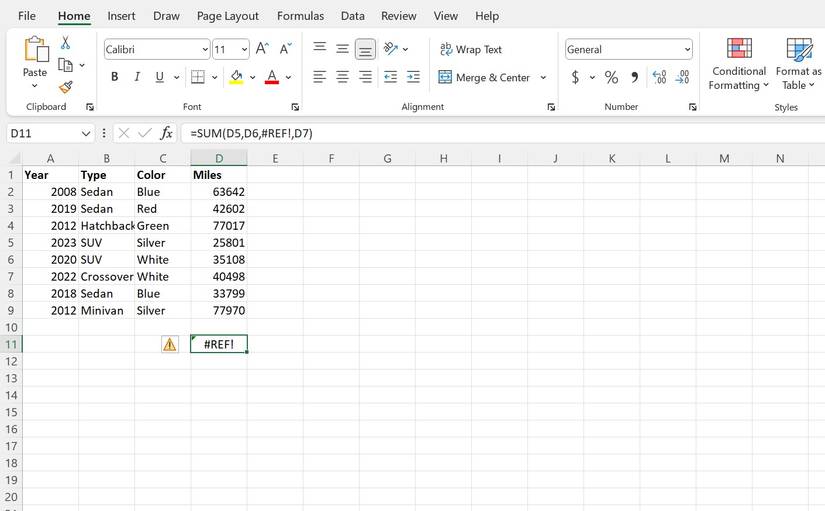Toggle Merge & Center

click(484, 77)
